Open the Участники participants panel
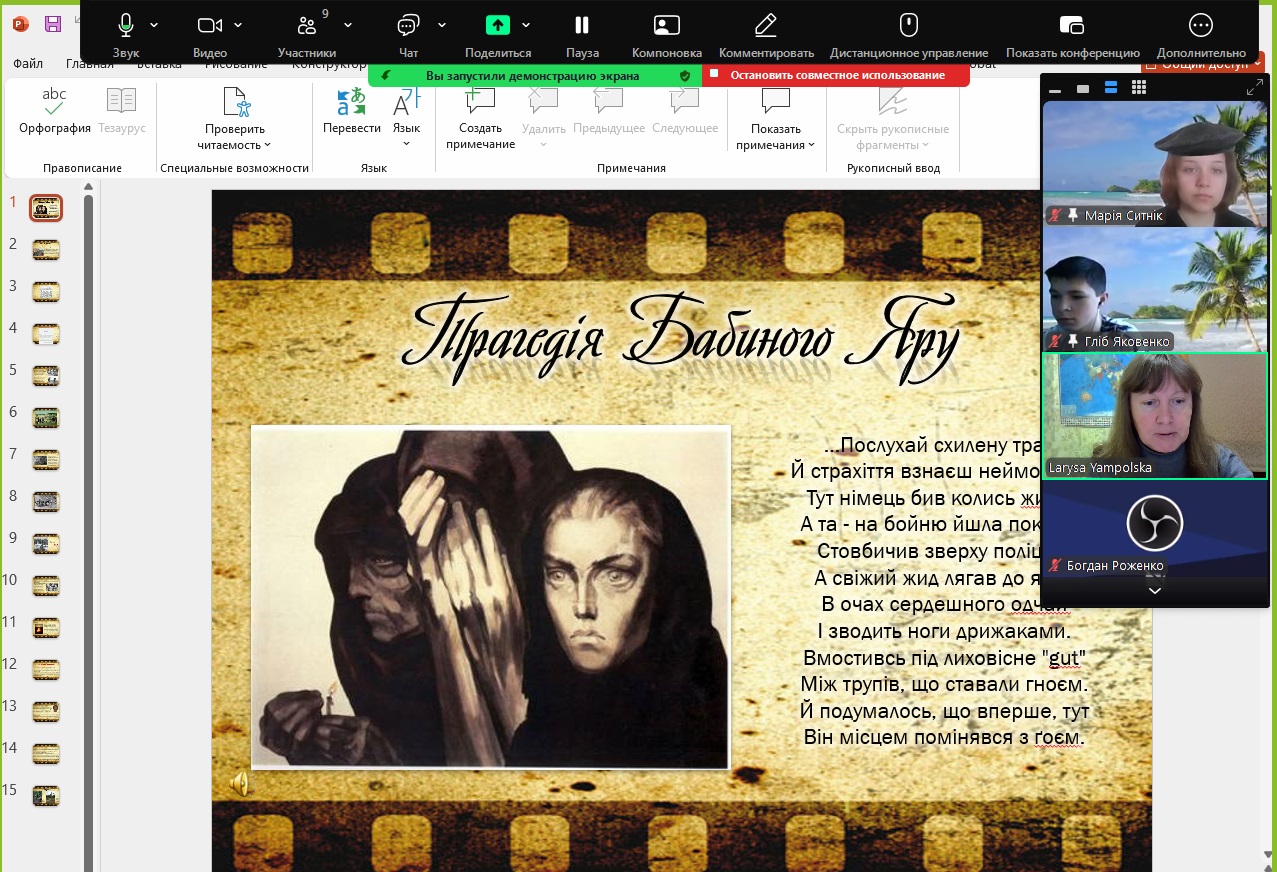Screen dimensions: 1277x872 click(x=306, y=26)
